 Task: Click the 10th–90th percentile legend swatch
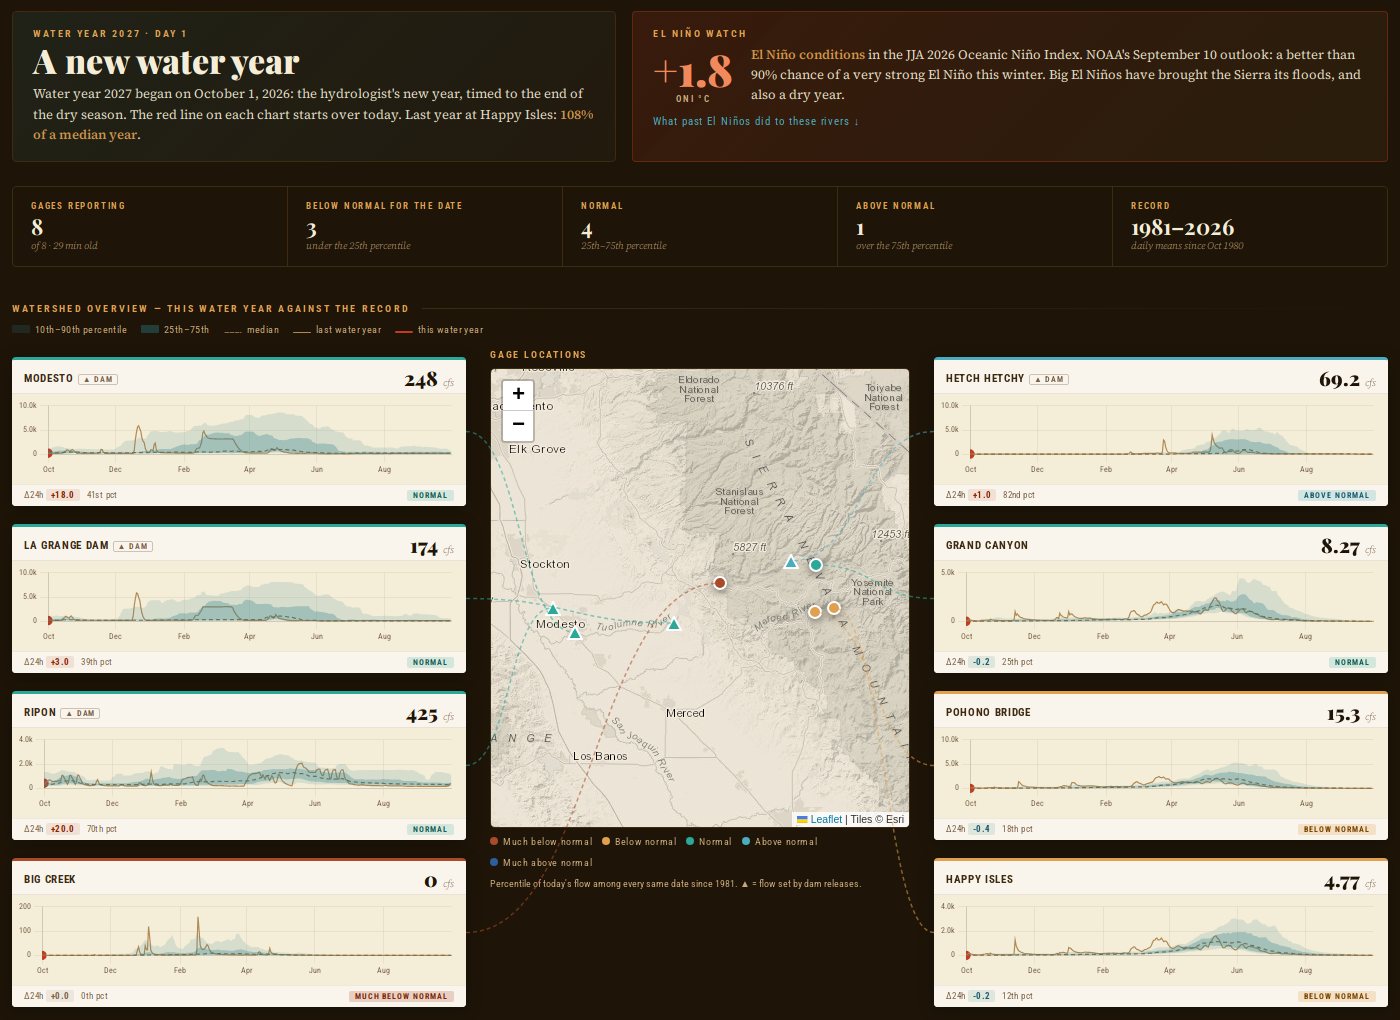pos(21,329)
